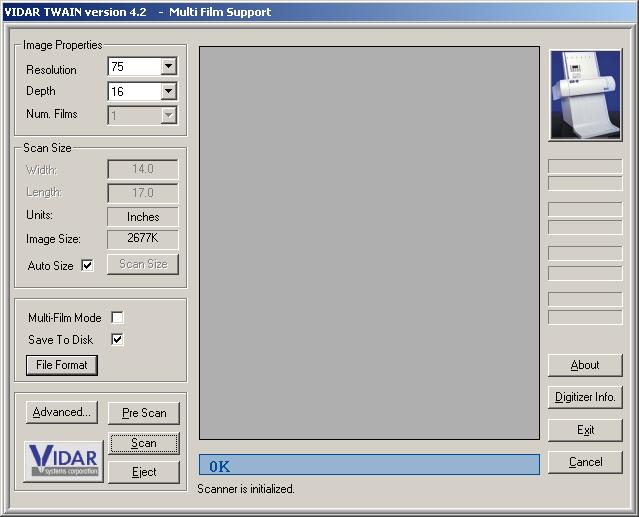
Task: Click the Scan button
Action: [144, 443]
